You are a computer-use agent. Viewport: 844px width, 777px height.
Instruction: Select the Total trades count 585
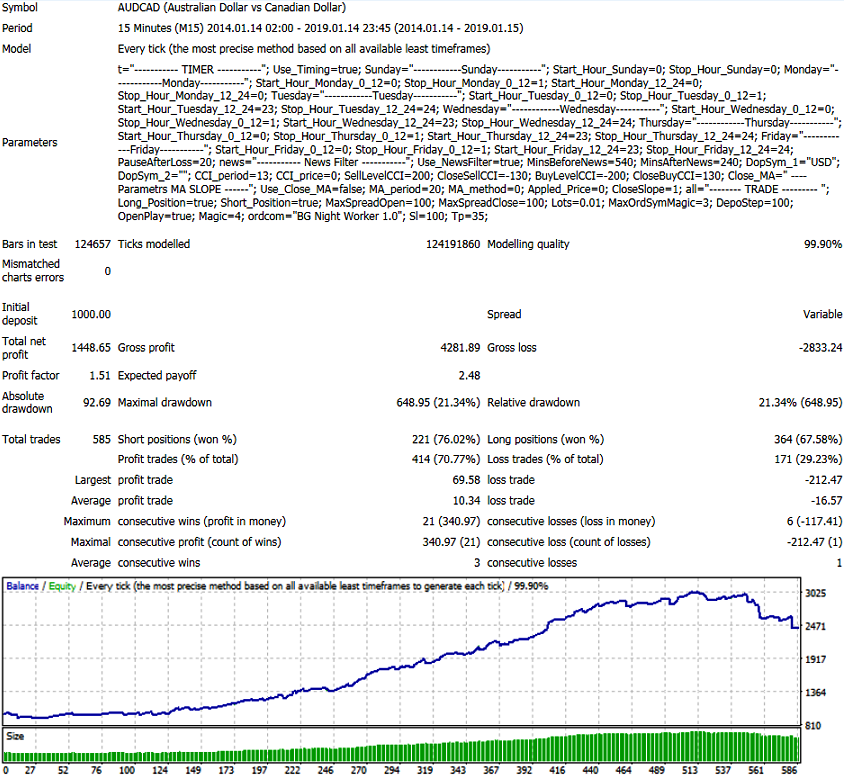[x=101, y=440]
